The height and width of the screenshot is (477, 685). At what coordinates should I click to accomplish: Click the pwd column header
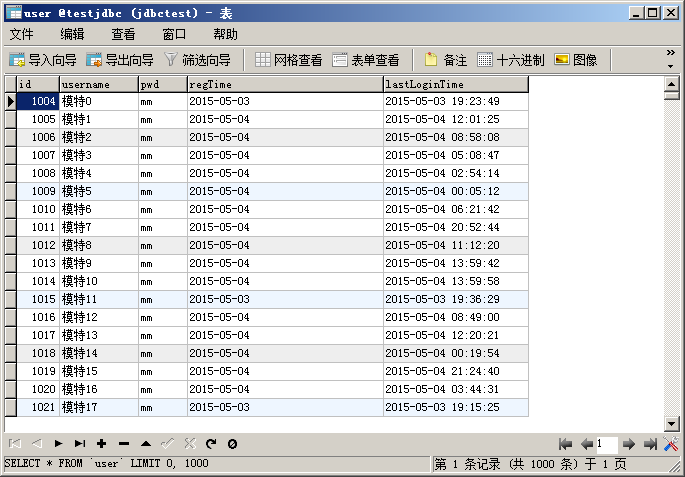pyautogui.click(x=163, y=84)
